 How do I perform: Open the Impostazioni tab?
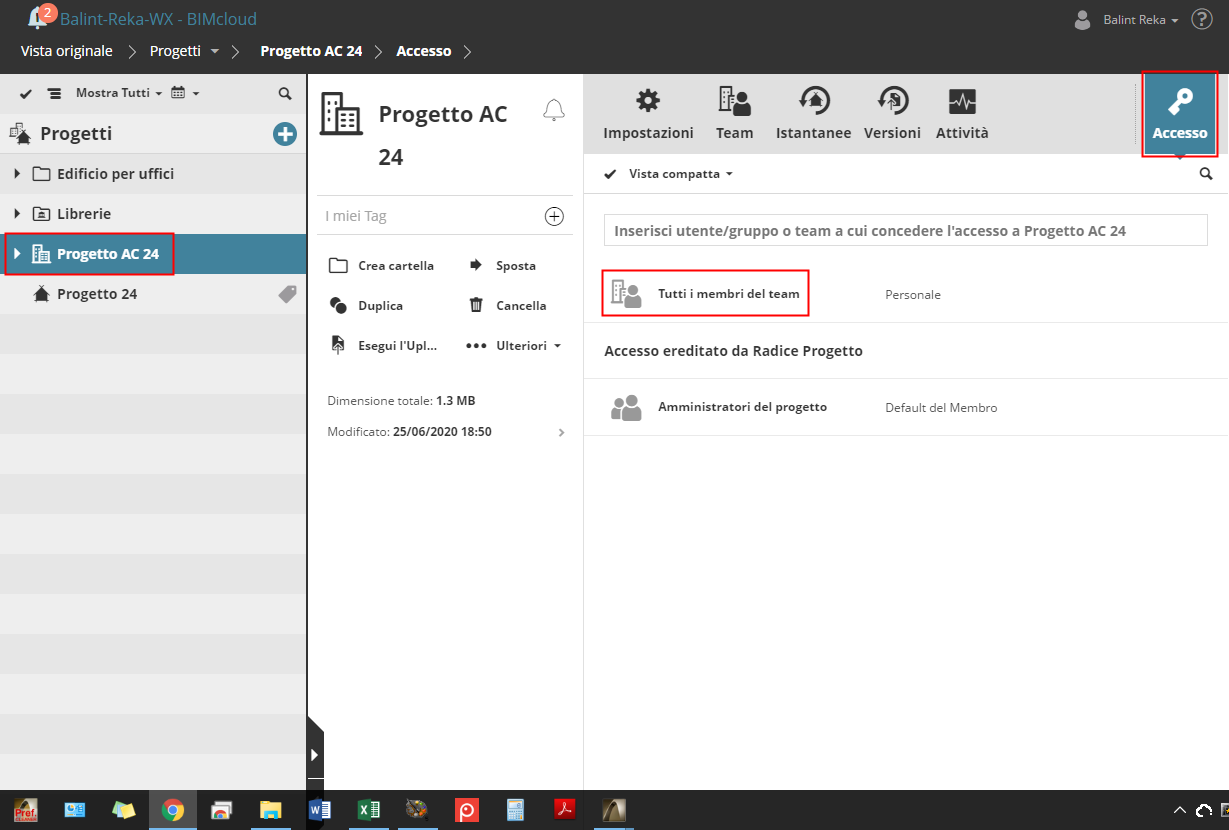pyautogui.click(x=648, y=114)
